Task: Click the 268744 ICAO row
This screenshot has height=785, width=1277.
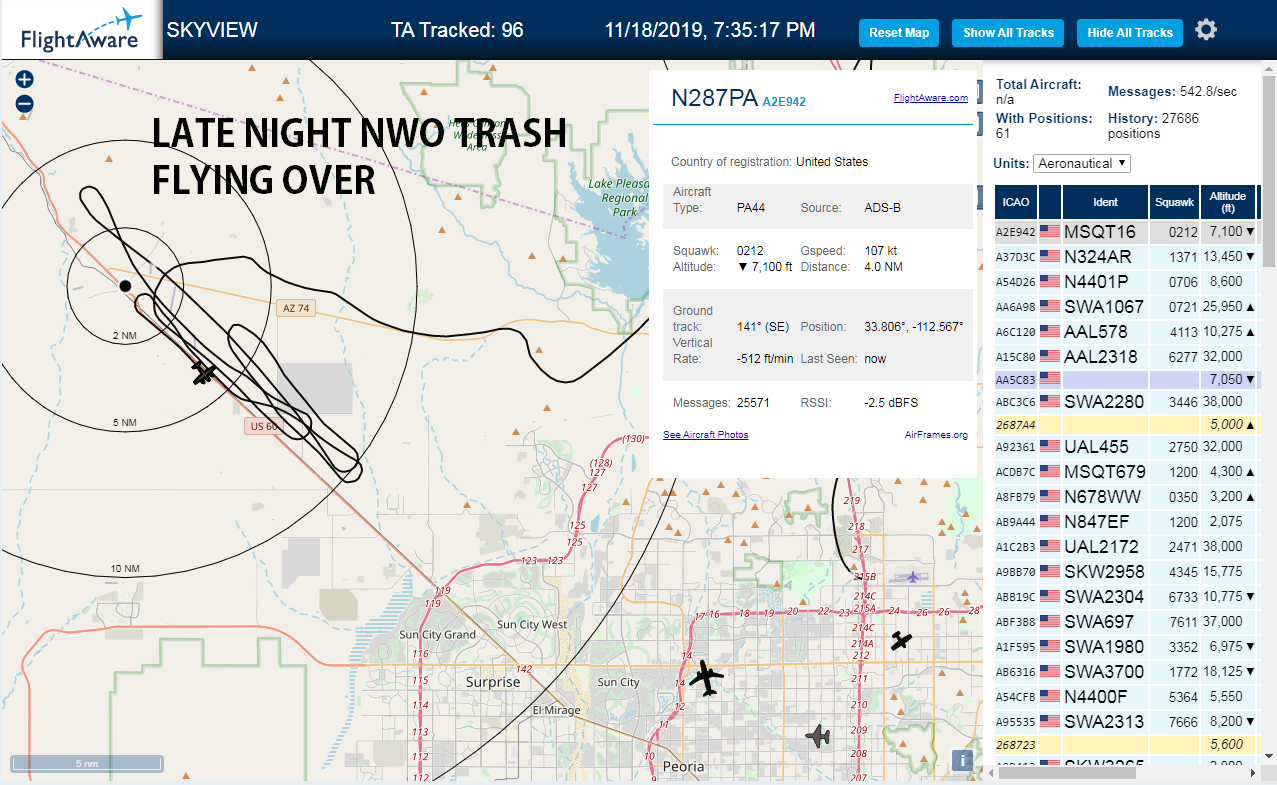Action: click(1126, 424)
